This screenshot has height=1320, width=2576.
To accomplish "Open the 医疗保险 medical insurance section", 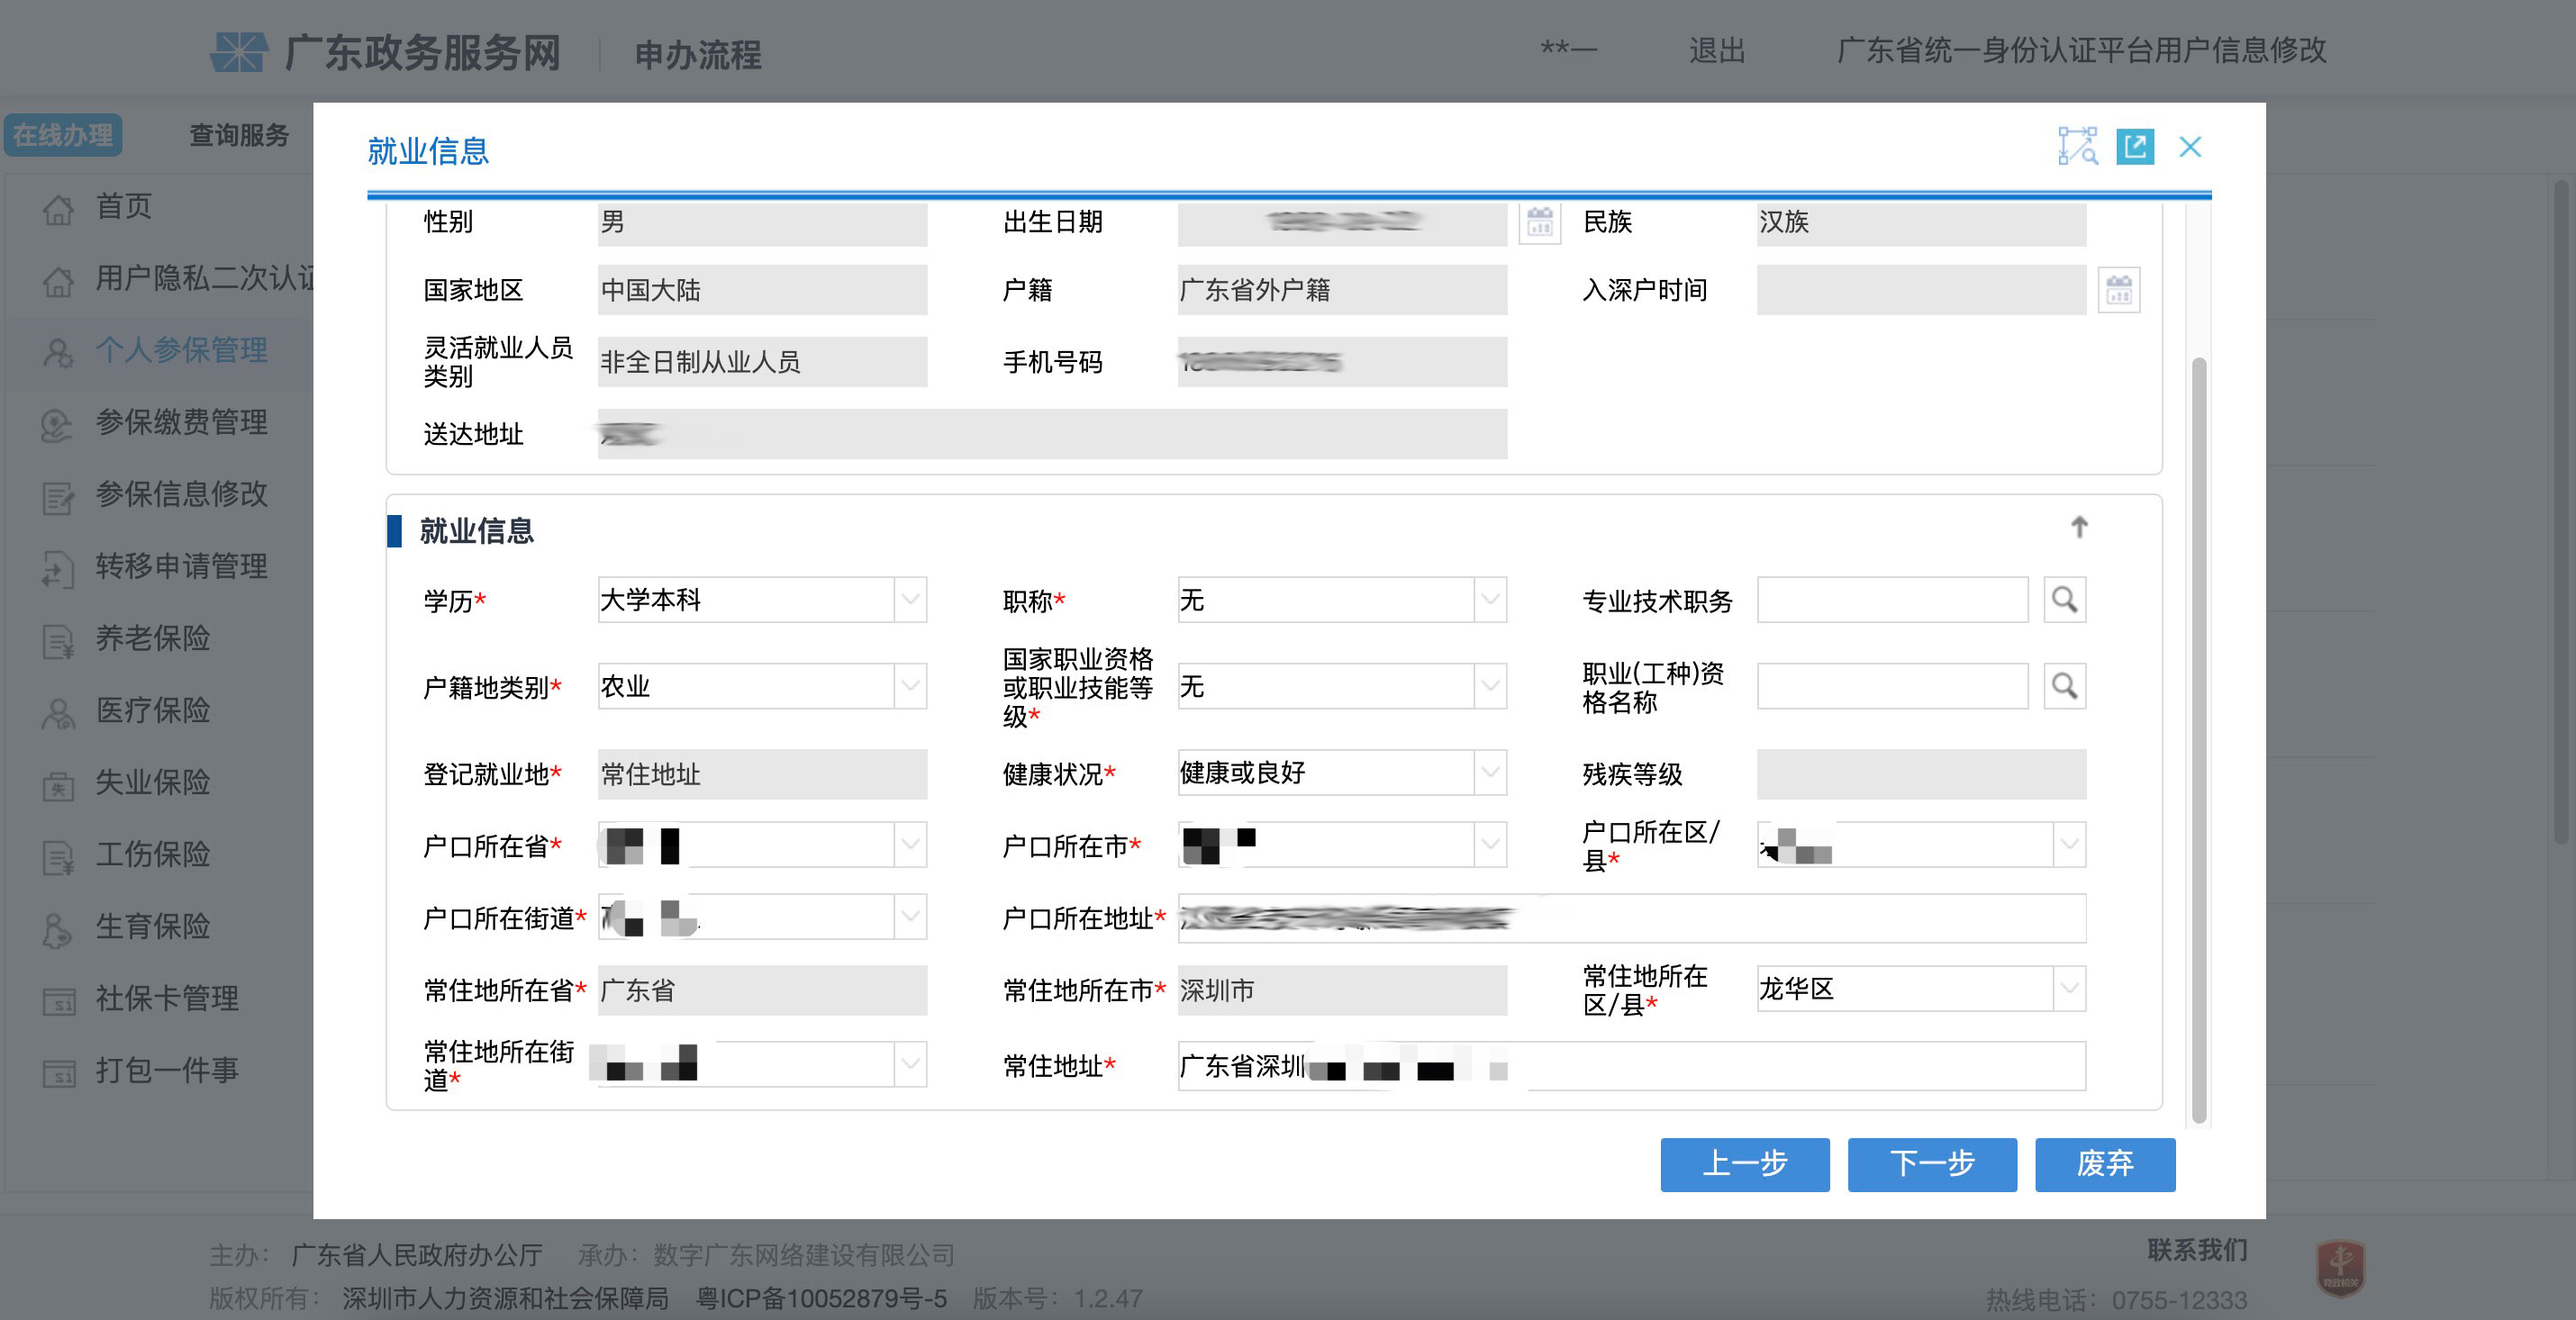I will 57,711.
